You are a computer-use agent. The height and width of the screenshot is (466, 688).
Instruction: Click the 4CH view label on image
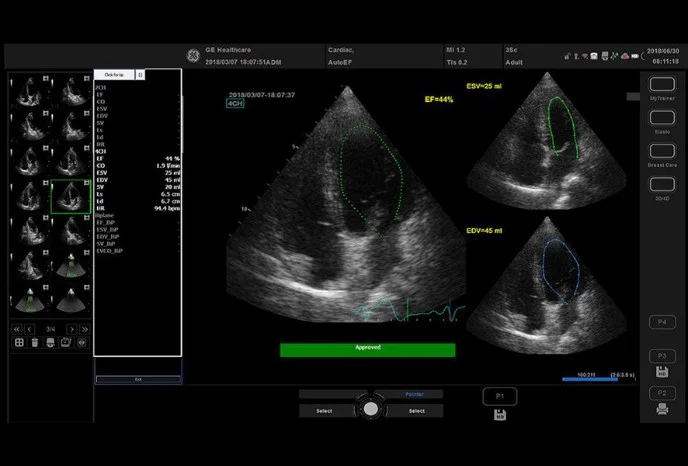[x=237, y=102]
